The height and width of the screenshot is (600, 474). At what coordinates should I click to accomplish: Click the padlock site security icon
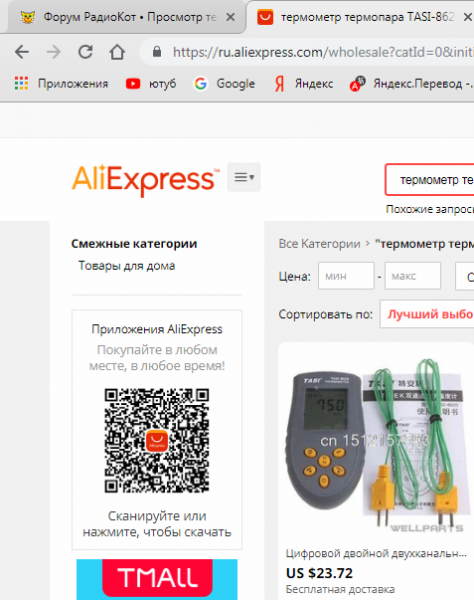[x=156, y=52]
